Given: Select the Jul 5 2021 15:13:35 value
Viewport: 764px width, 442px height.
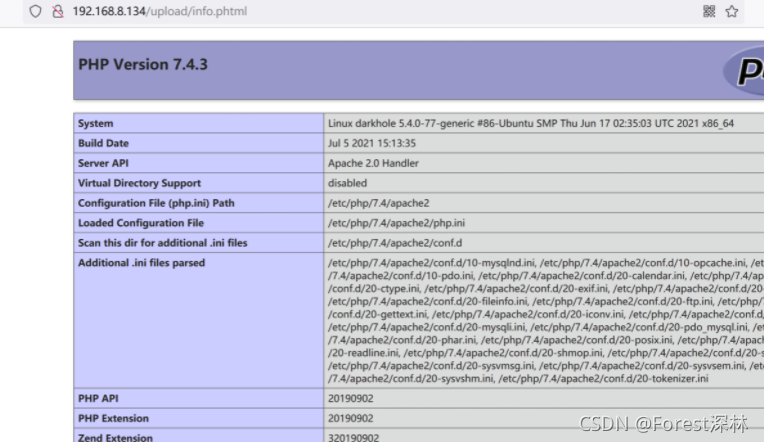Looking at the screenshot, I should [372, 143].
